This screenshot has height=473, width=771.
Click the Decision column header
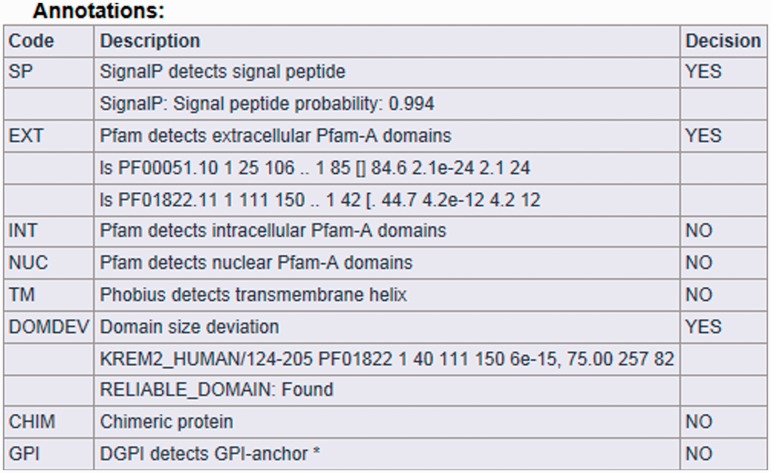click(x=723, y=41)
